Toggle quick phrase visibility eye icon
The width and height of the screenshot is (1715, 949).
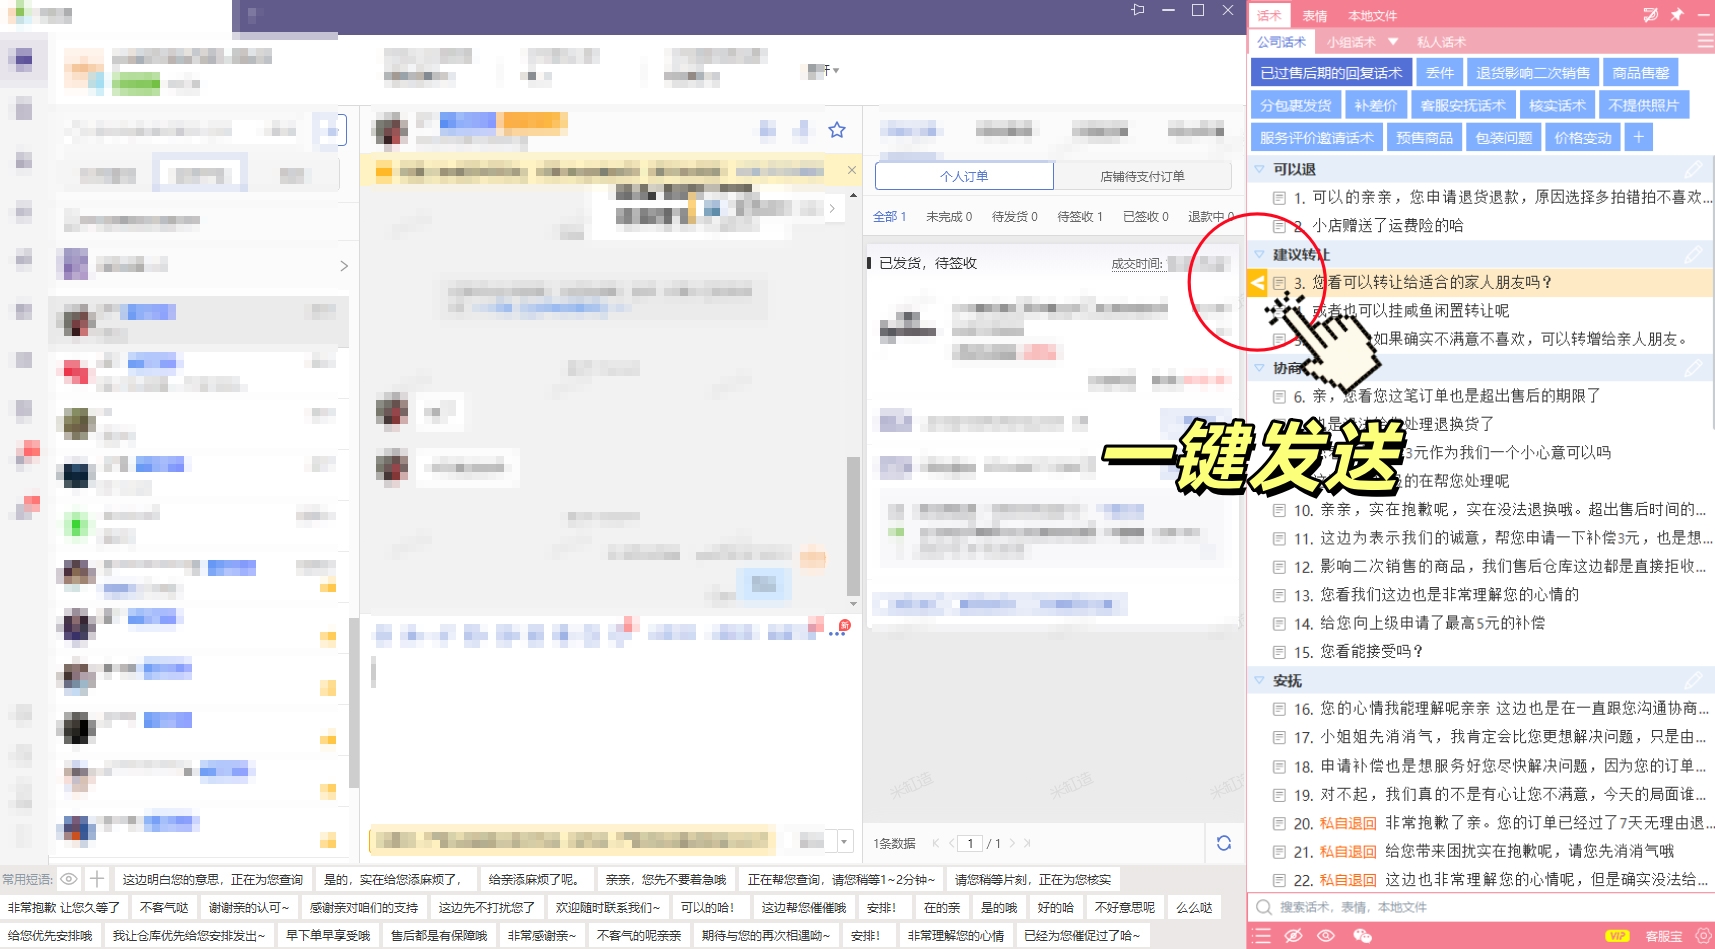[69, 879]
